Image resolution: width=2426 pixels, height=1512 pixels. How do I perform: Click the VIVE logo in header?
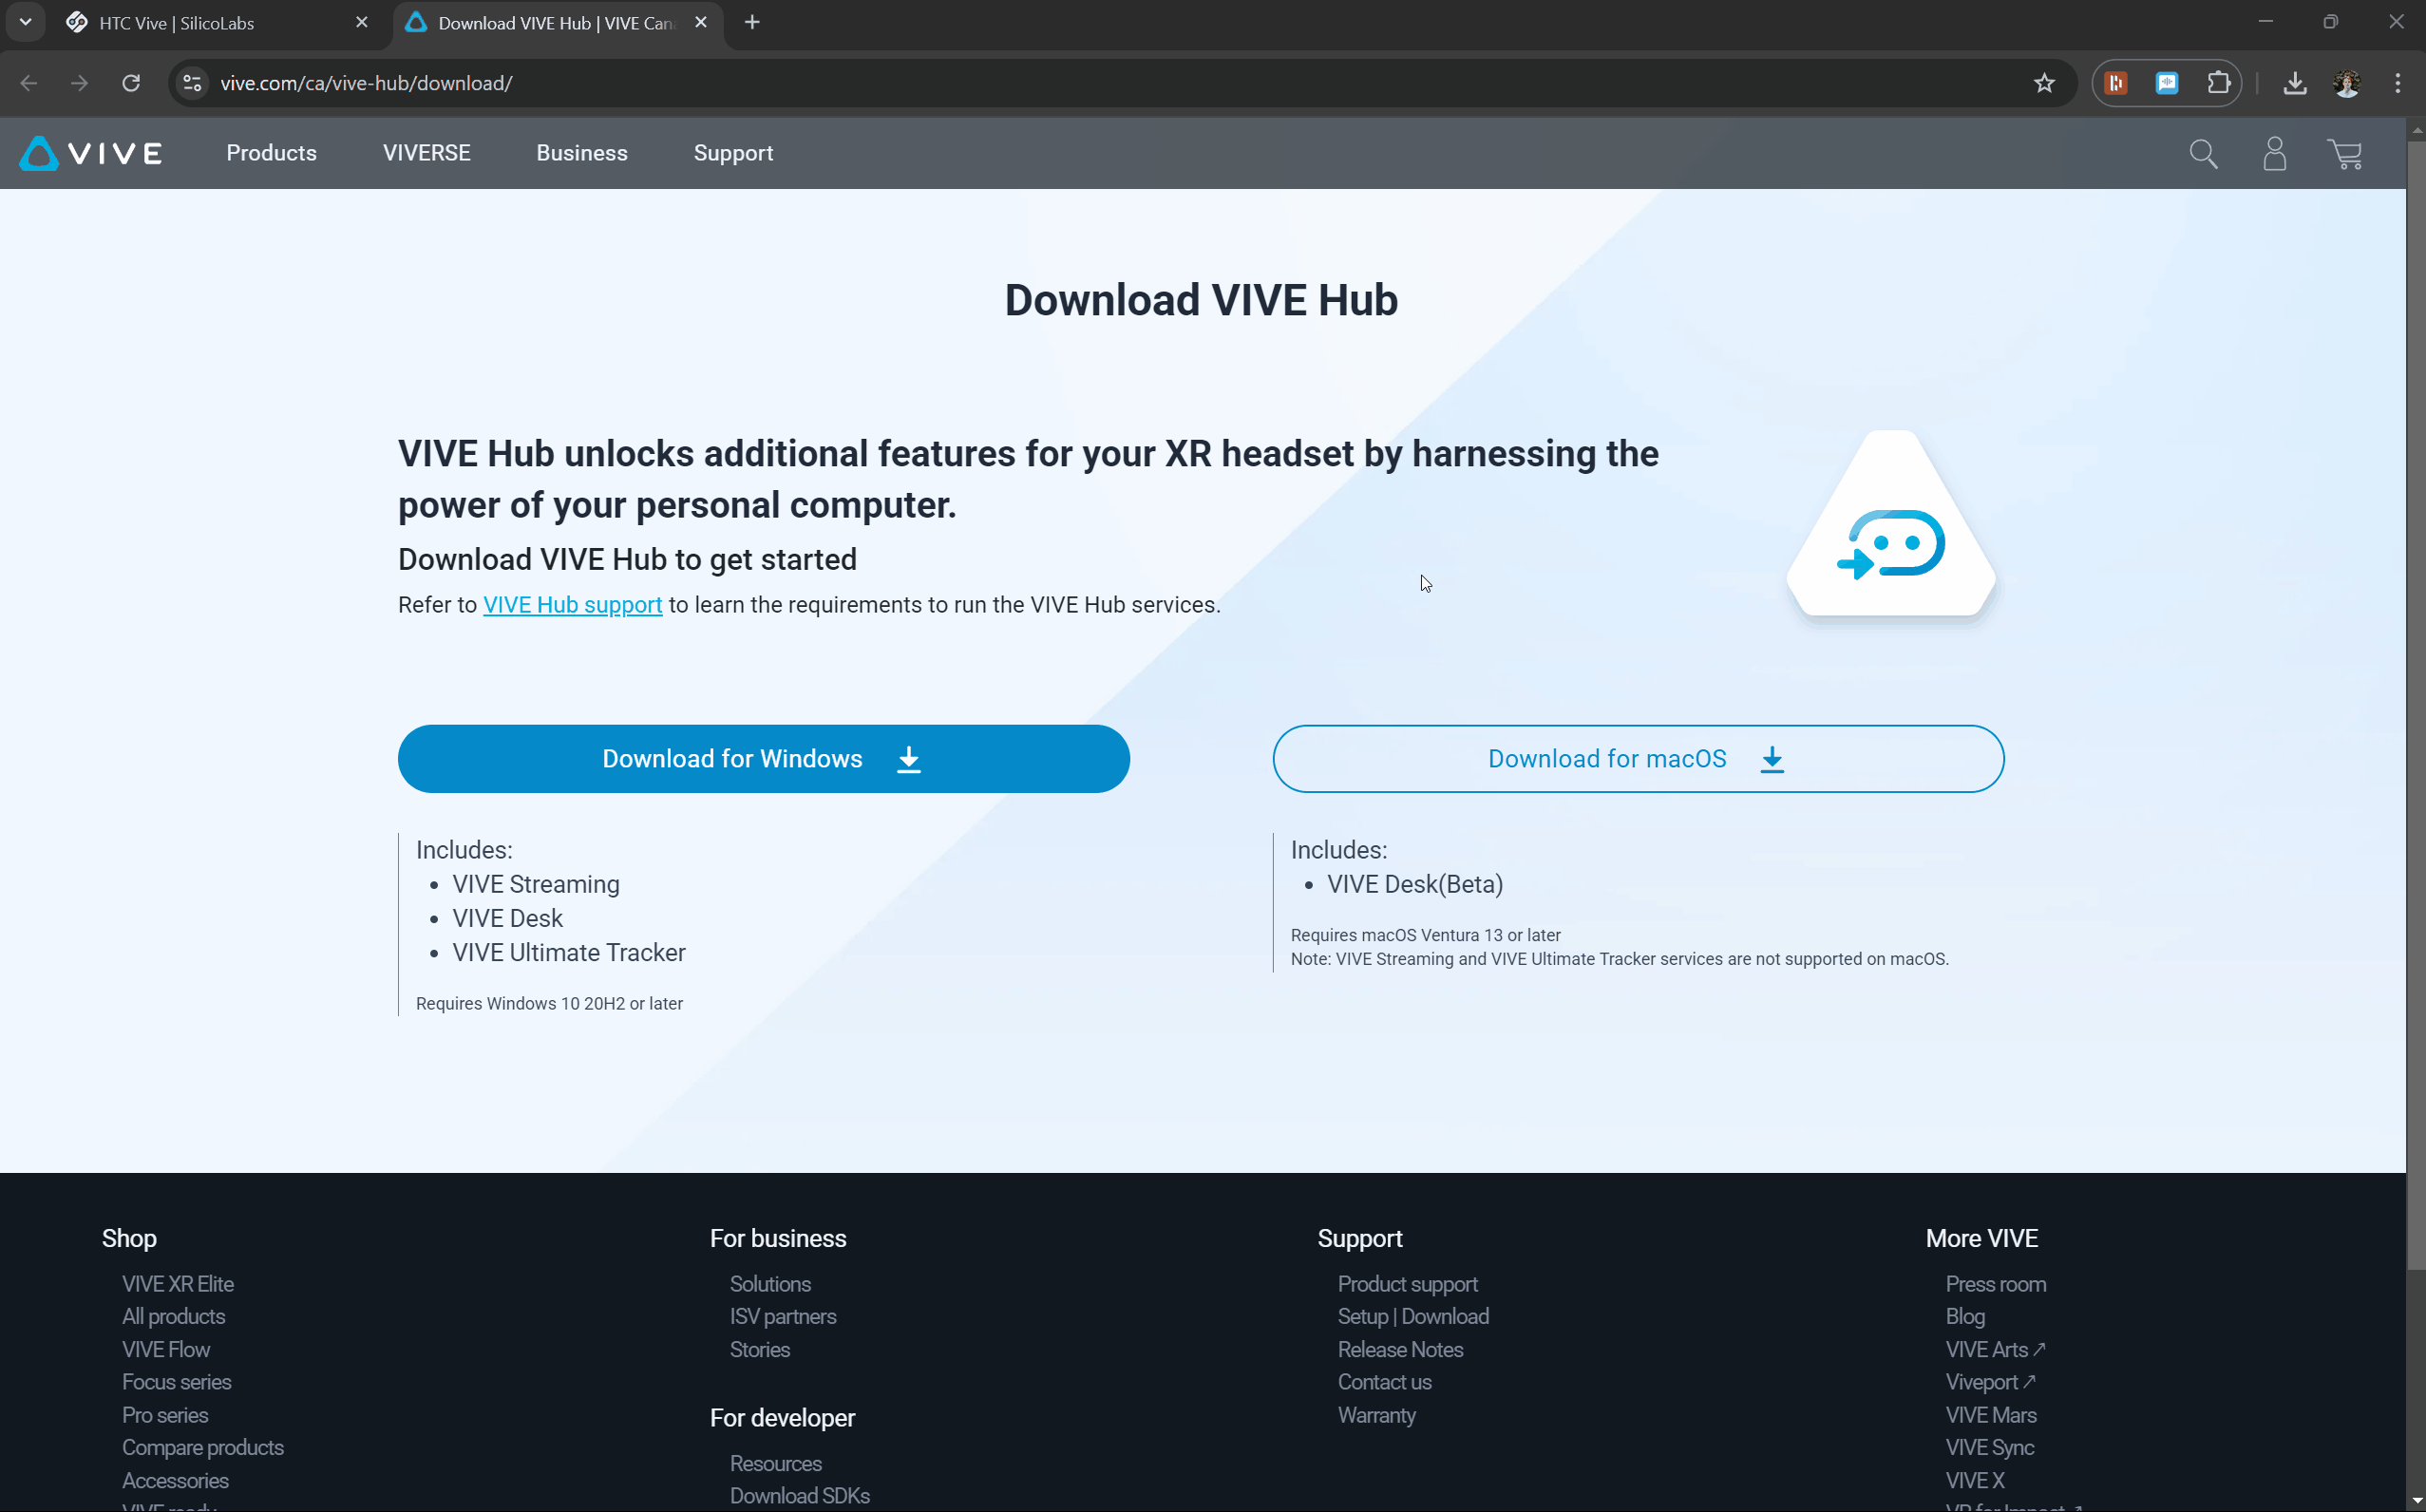click(91, 153)
